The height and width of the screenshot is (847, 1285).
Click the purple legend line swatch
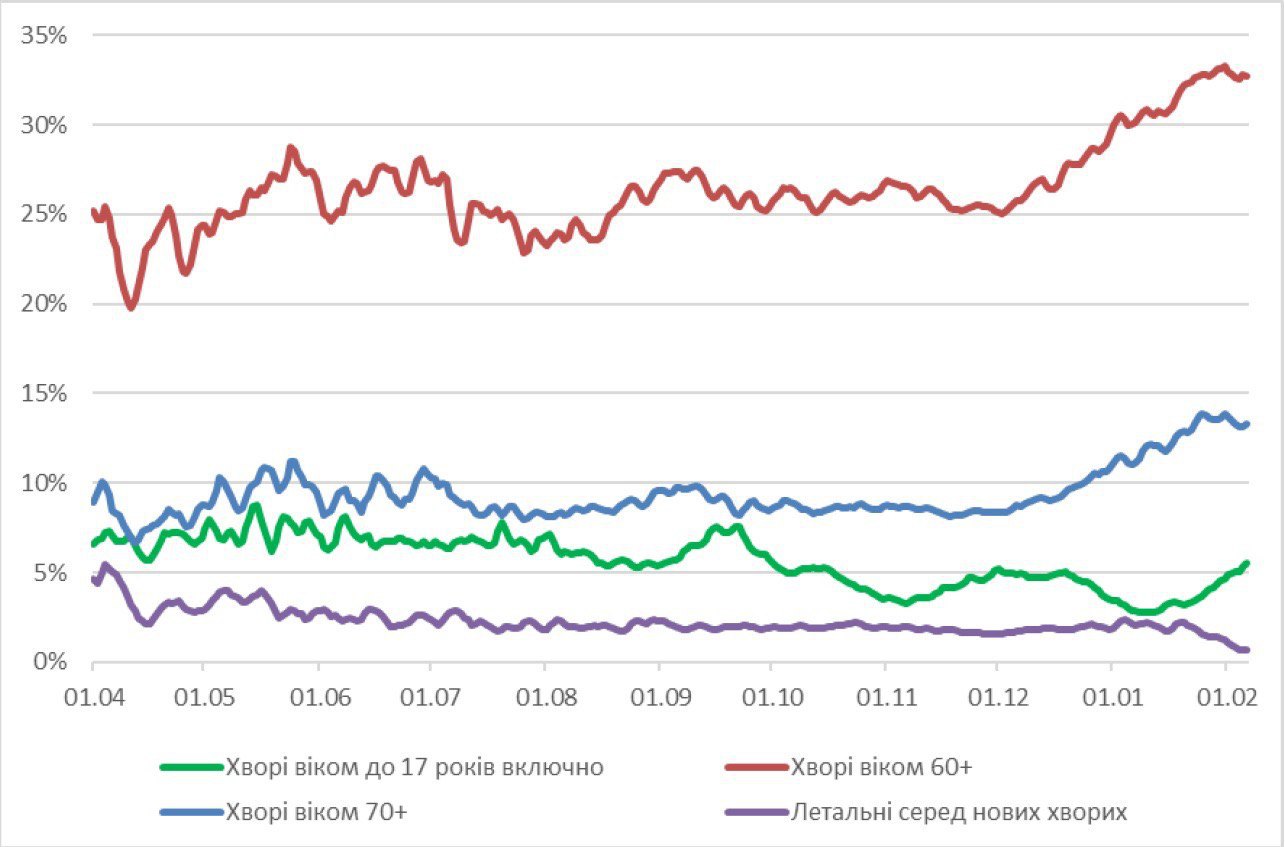[754, 812]
